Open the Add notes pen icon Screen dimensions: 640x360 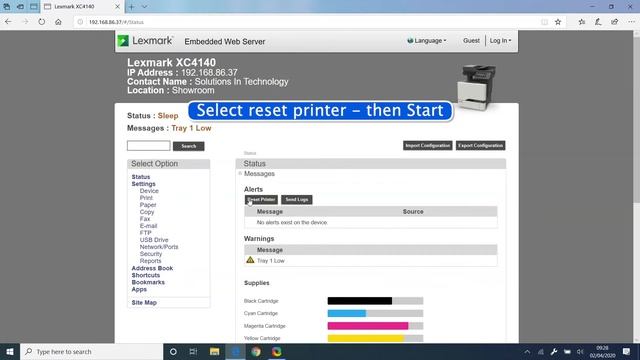click(x=598, y=22)
